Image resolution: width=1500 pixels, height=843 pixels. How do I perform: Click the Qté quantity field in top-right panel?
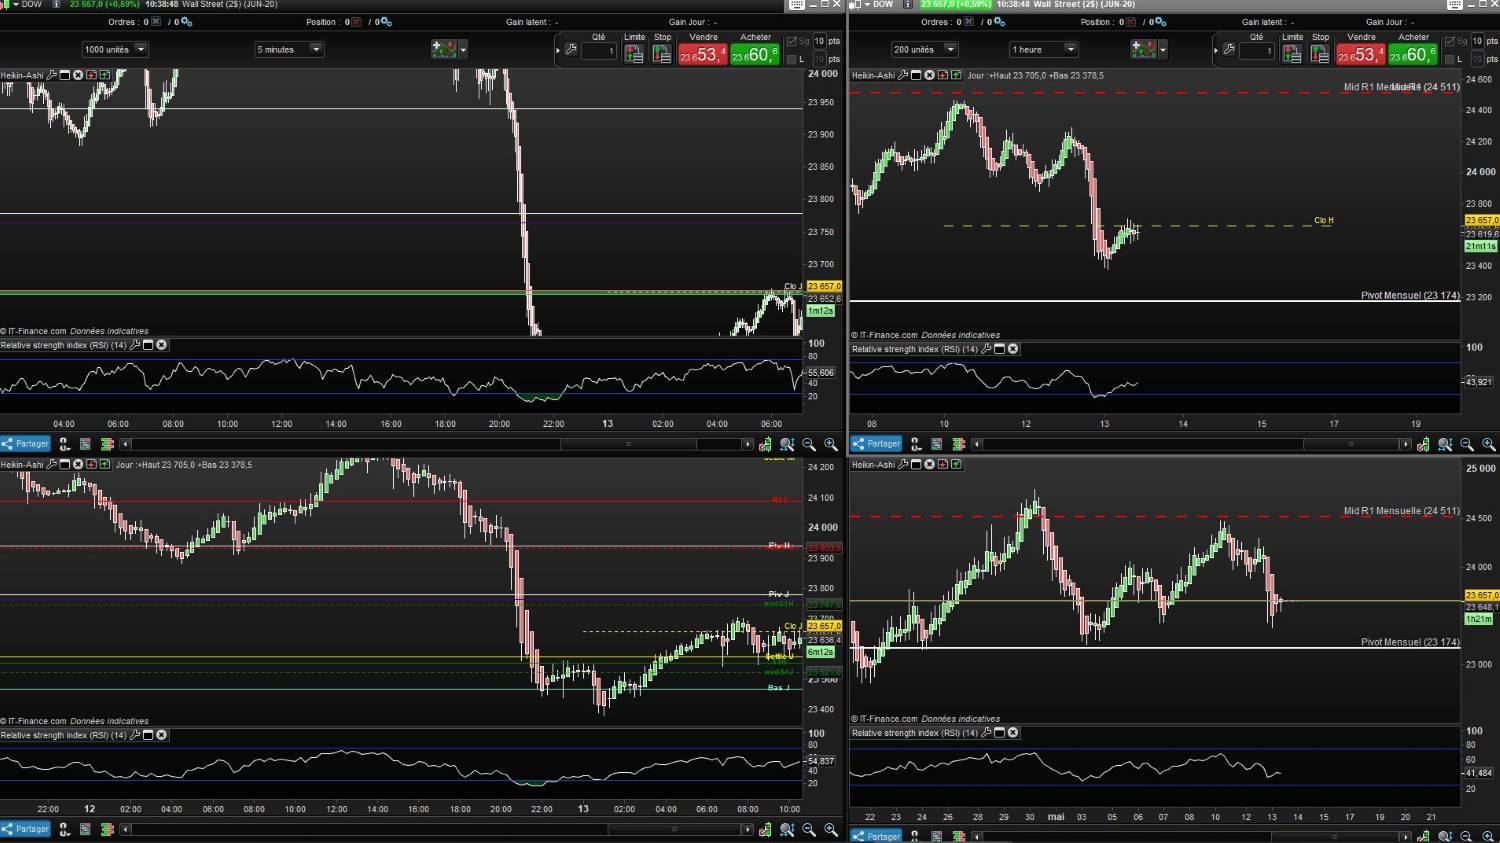tap(1257, 51)
